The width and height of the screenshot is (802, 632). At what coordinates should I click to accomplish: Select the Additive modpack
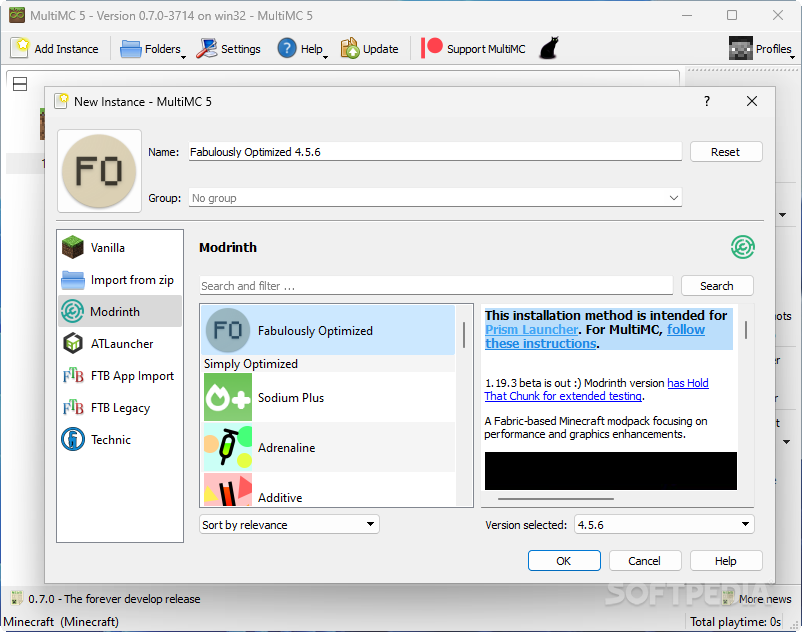328,490
